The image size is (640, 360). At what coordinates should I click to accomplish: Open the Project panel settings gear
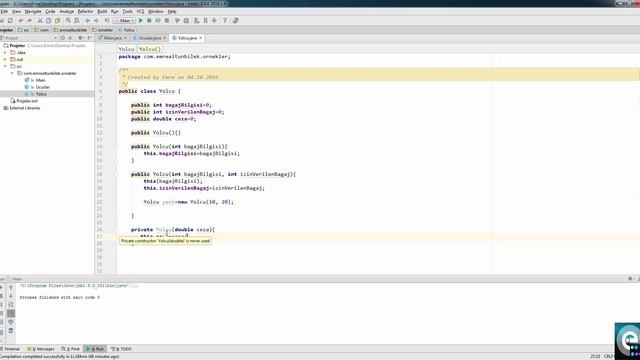click(80, 38)
